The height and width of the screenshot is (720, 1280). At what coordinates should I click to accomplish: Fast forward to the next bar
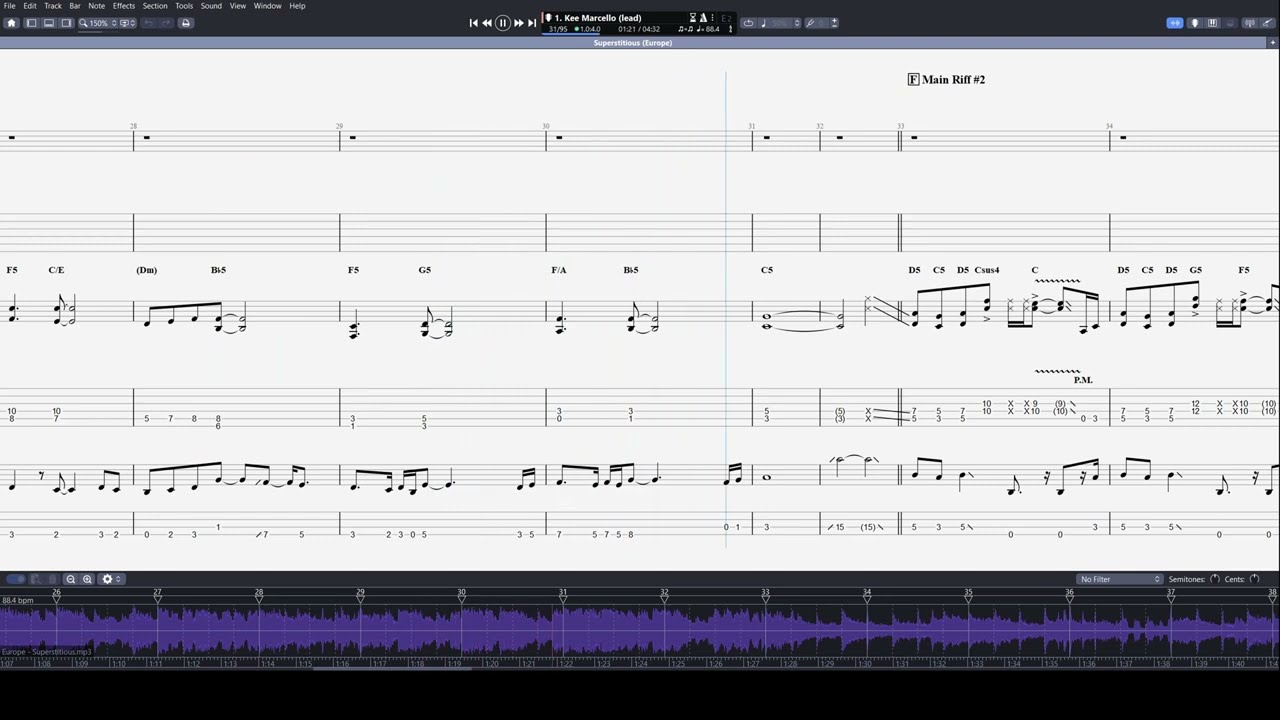click(519, 23)
